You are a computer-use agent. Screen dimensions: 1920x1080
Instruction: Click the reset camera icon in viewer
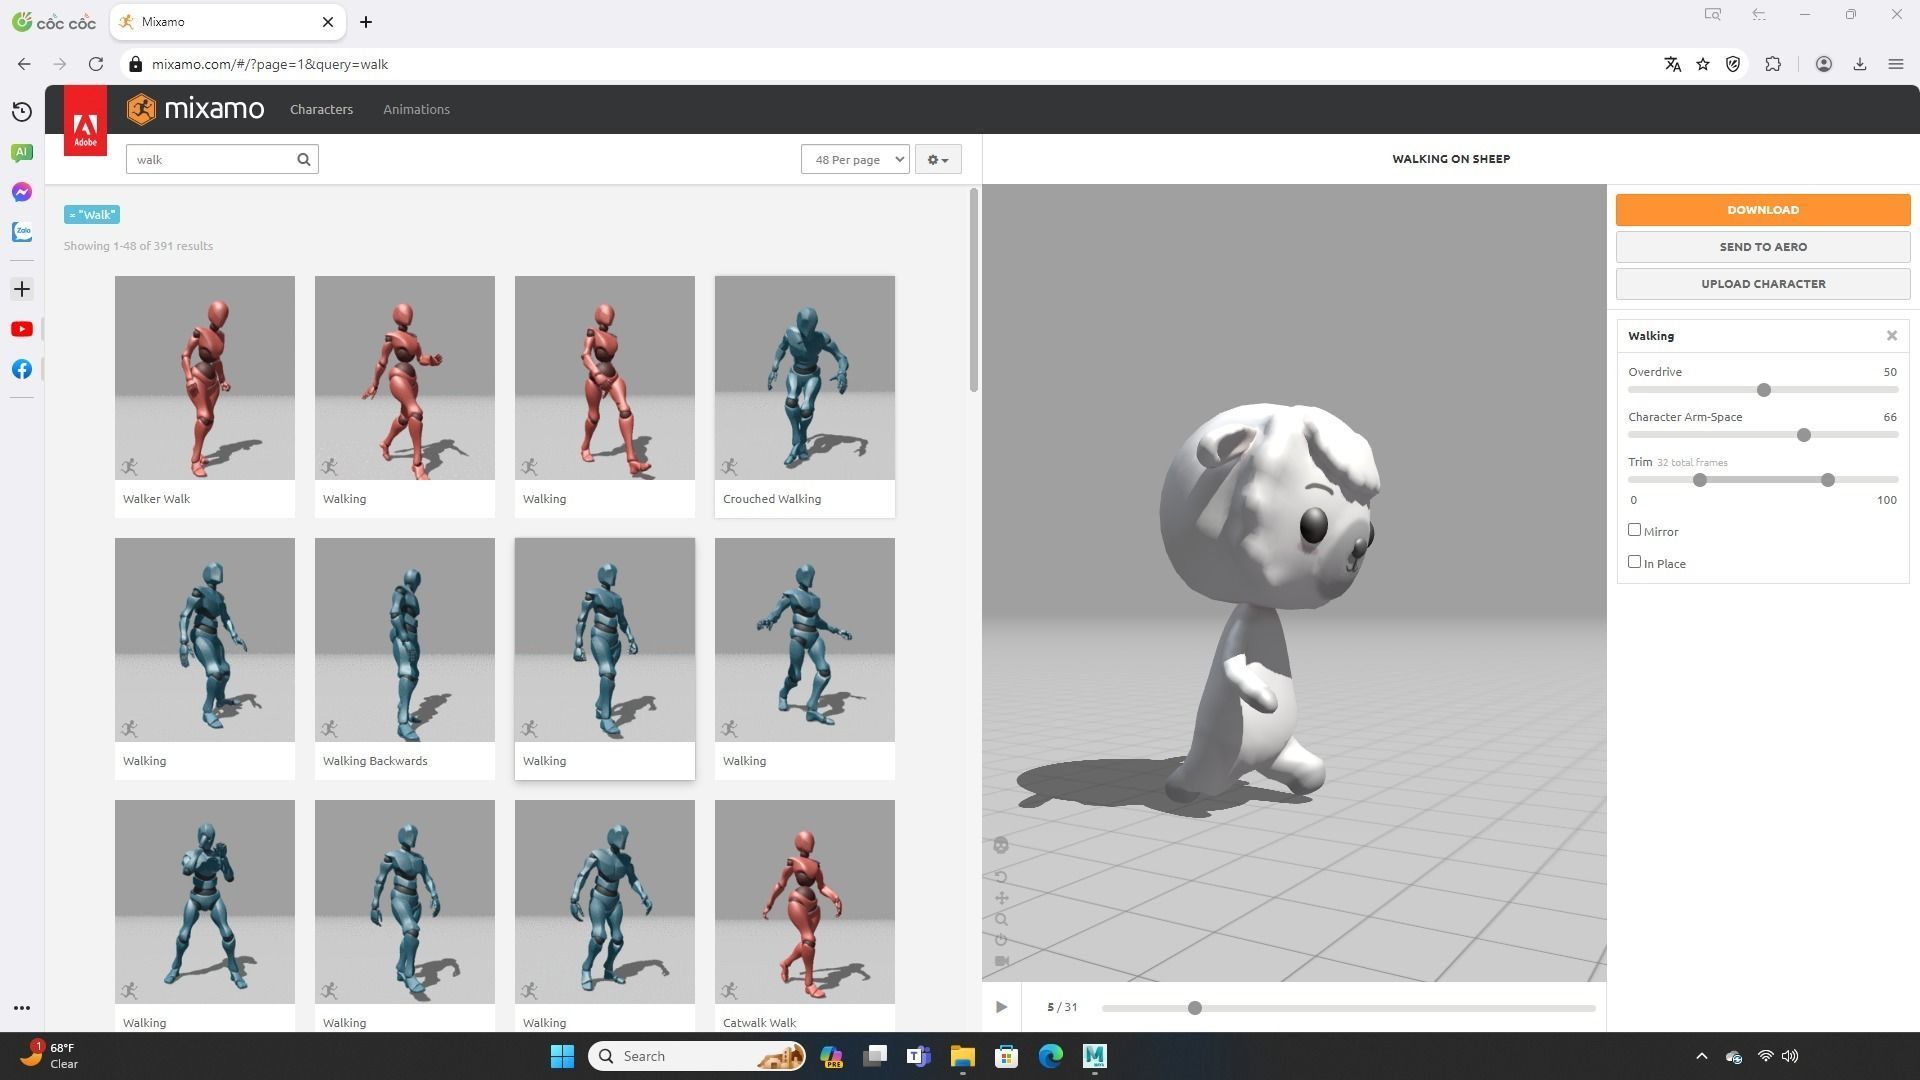point(1001,940)
